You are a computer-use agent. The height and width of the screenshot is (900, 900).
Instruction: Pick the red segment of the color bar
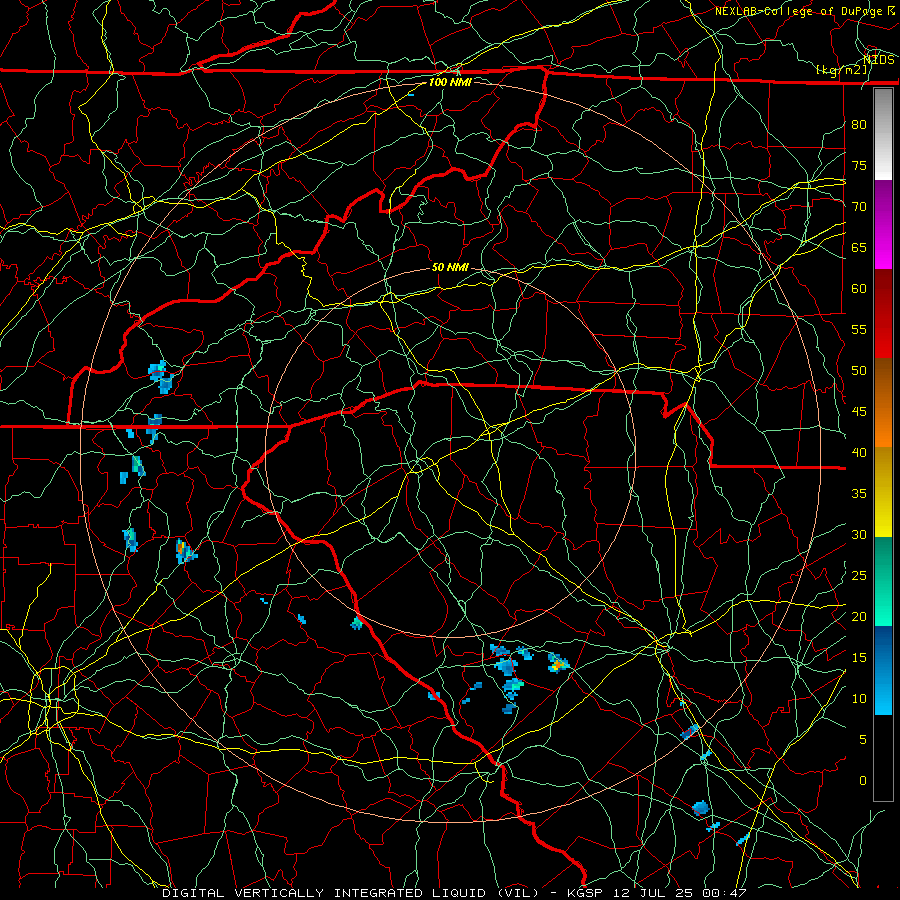[883, 315]
